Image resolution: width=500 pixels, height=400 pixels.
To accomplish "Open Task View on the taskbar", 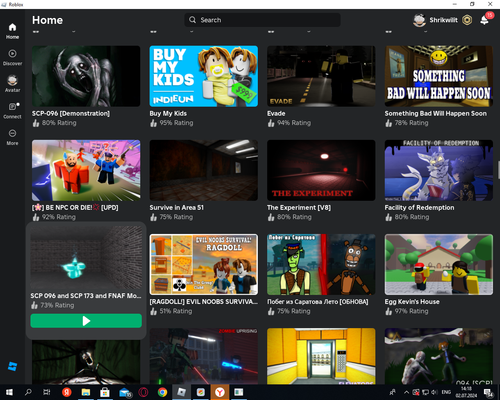I will (x=47, y=392).
